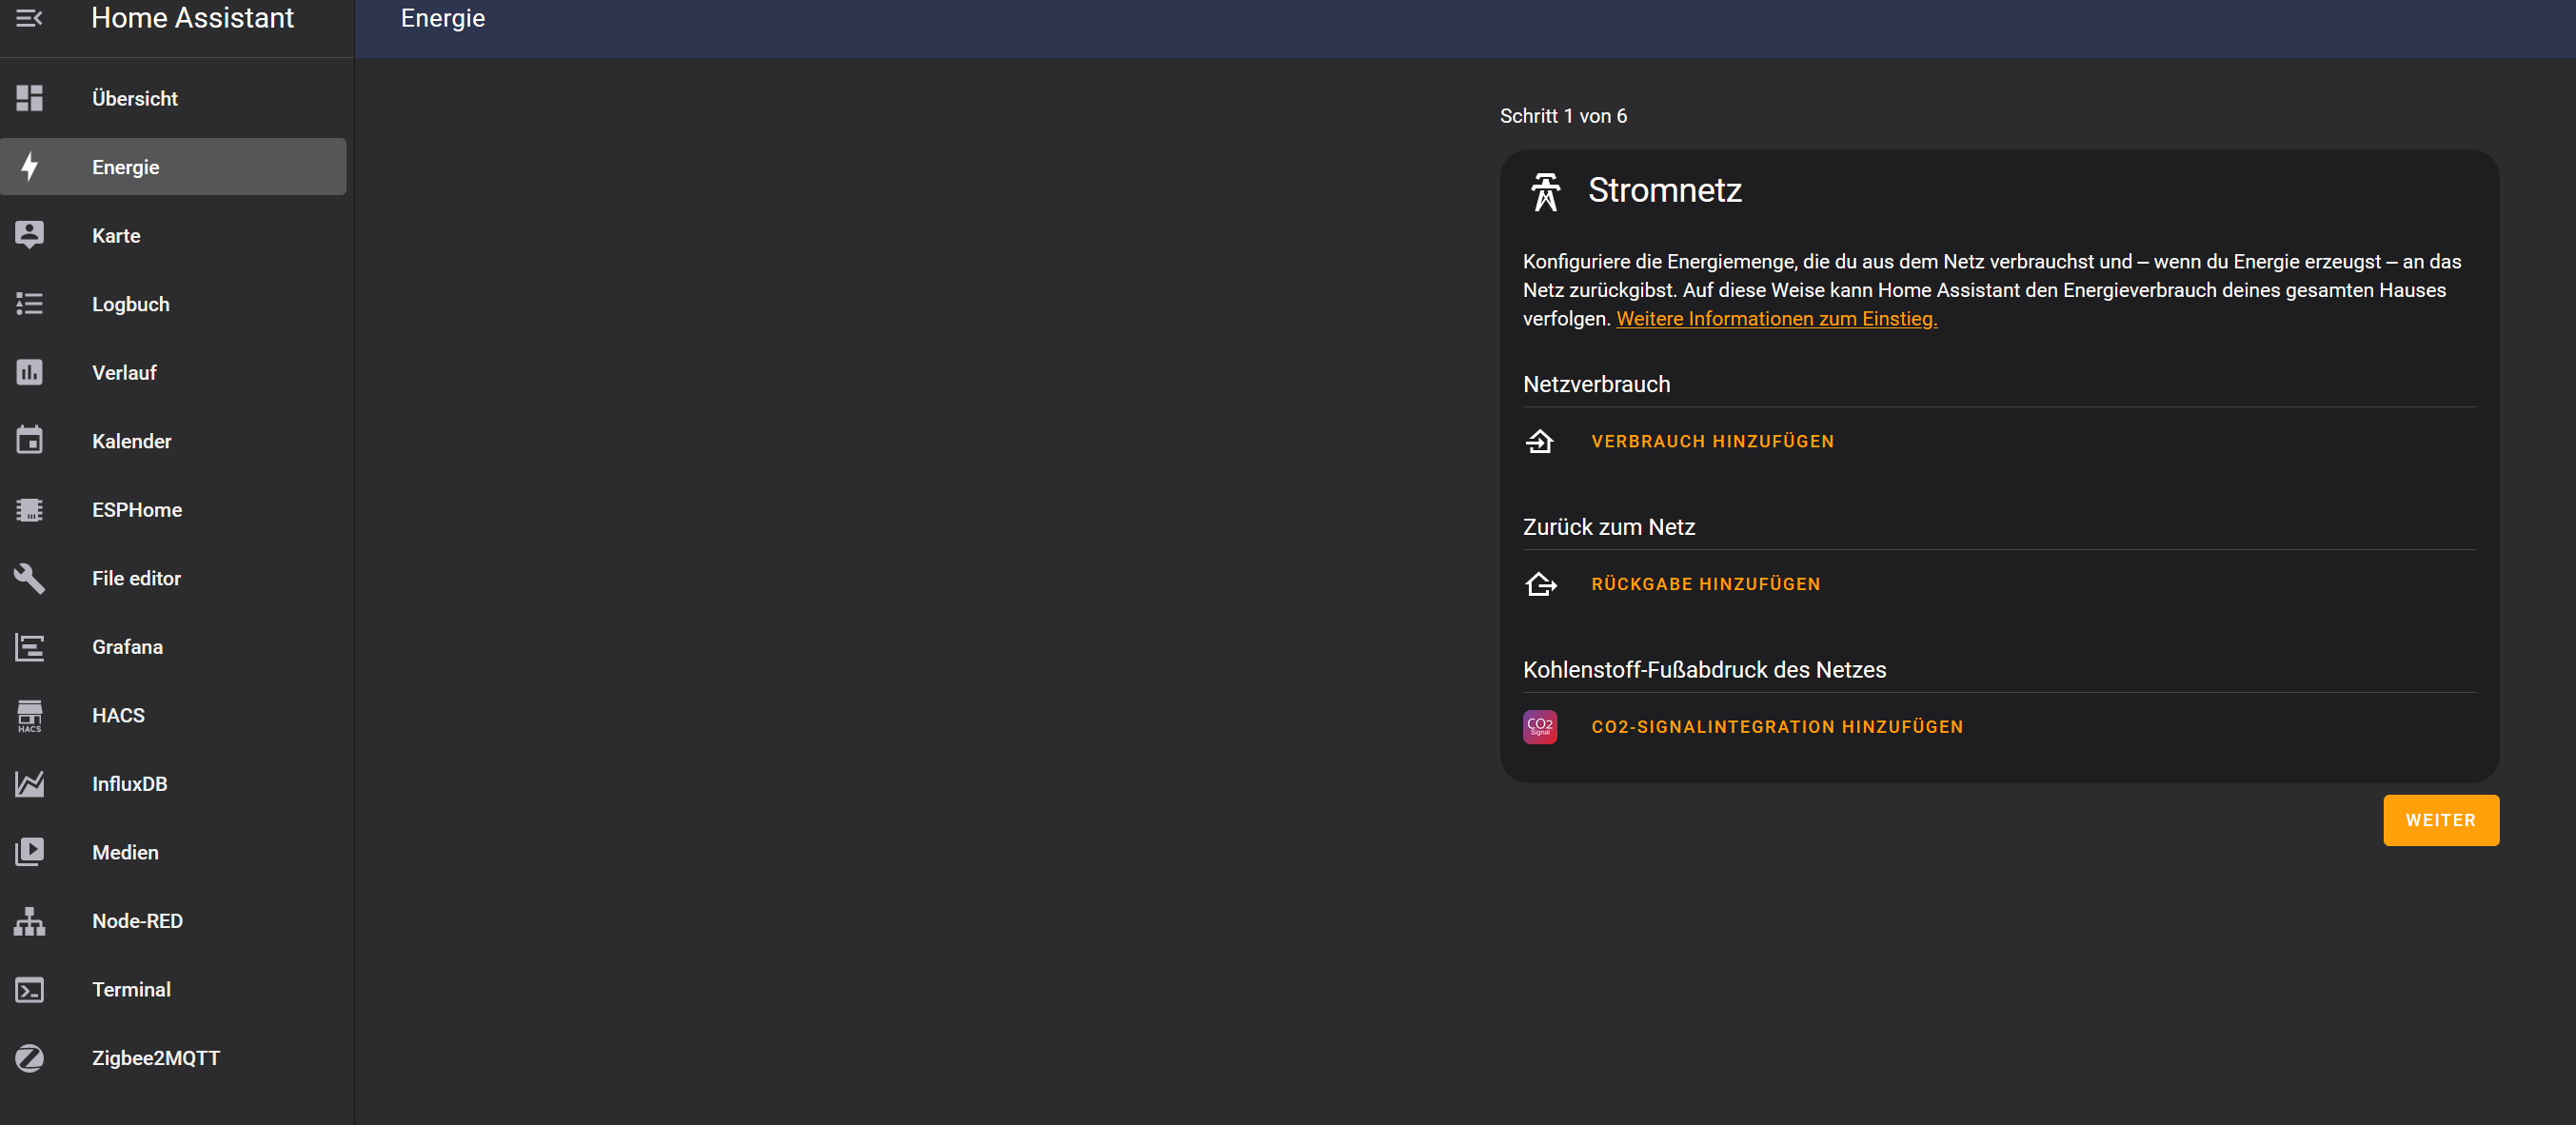This screenshot has height=1125, width=2576.
Task: Click the CO2 Signal integration icon
Action: point(1539,727)
